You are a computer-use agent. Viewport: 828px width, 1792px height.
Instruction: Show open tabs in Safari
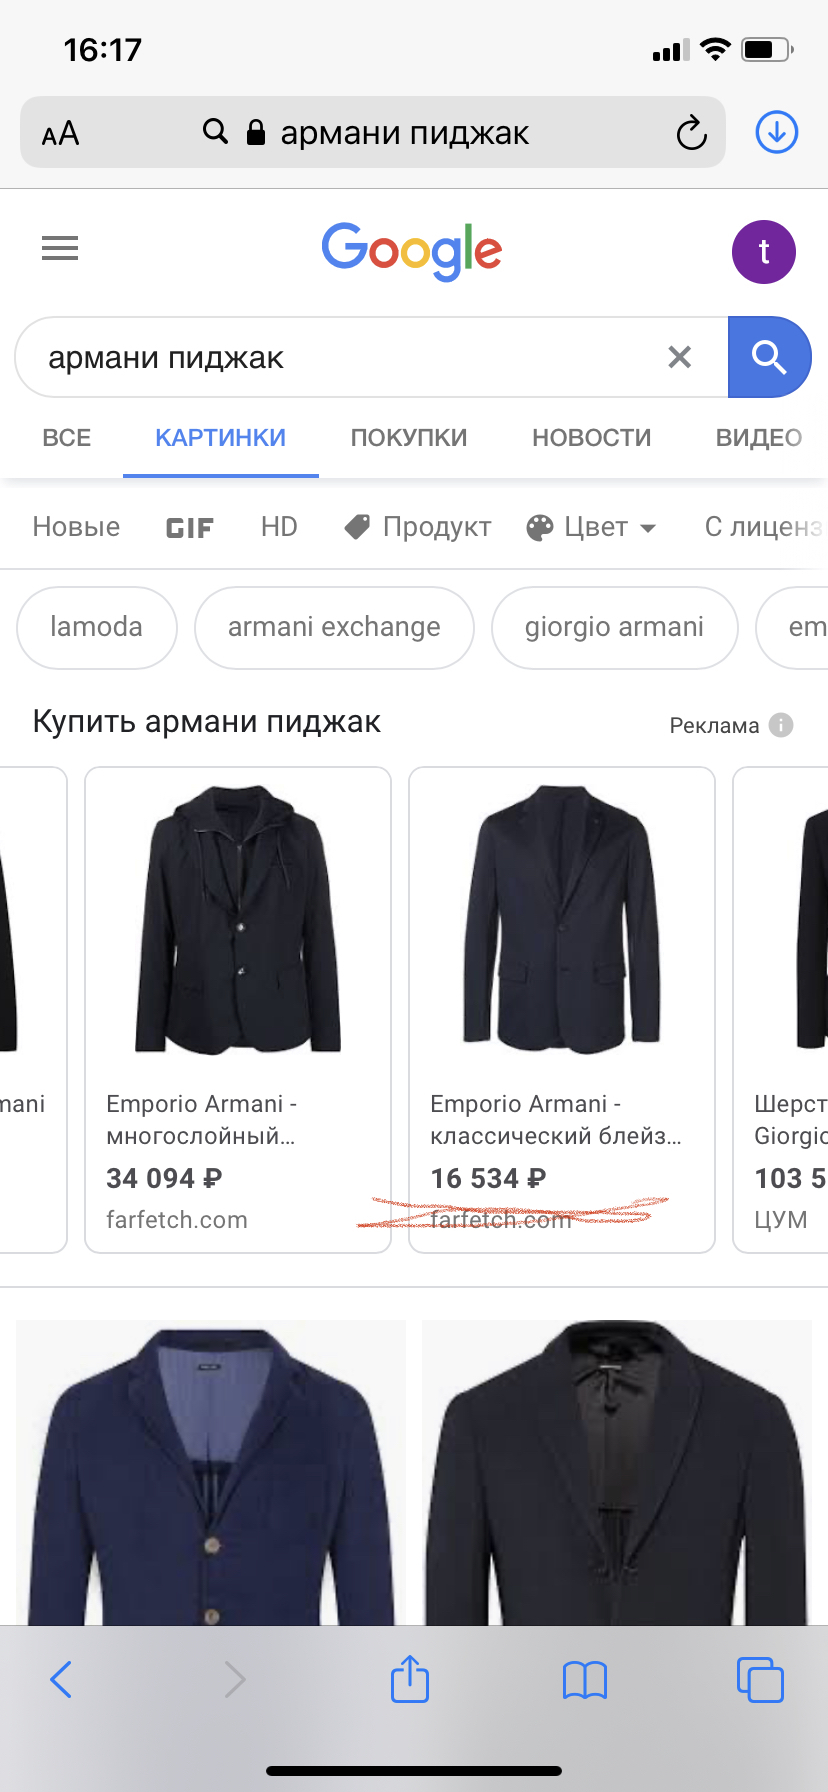pyautogui.click(x=760, y=1679)
